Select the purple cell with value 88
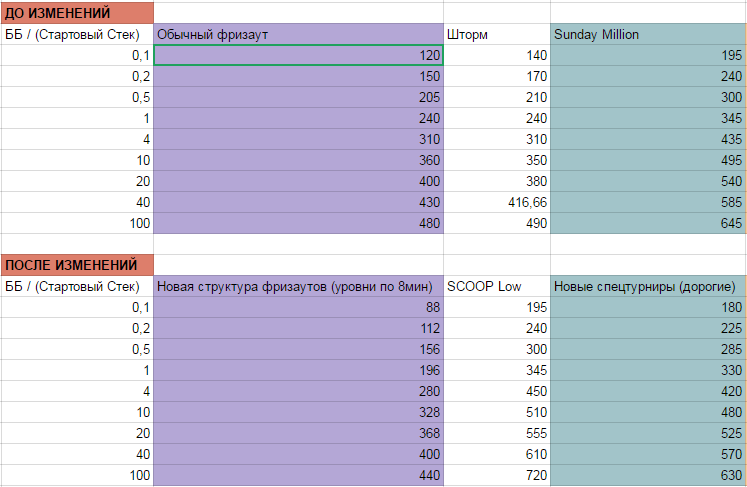This screenshot has width=747, height=487. tap(298, 308)
